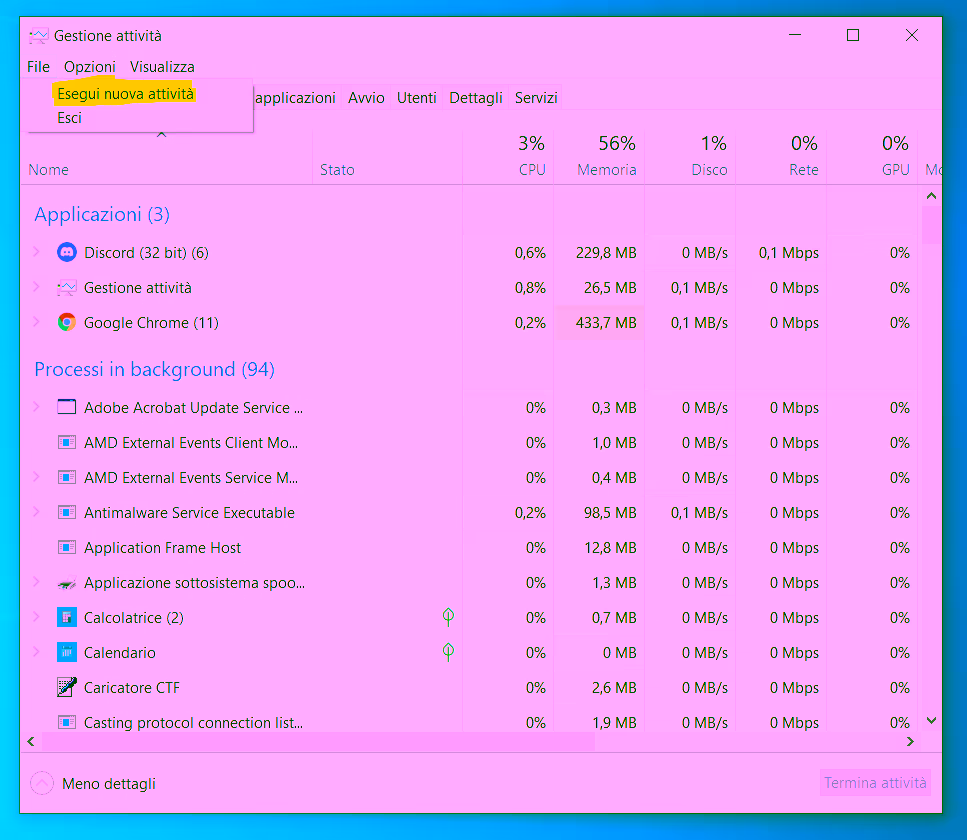Screen dimensions: 967x840
Task: Choose Esci in the File menu
Action: point(70,118)
